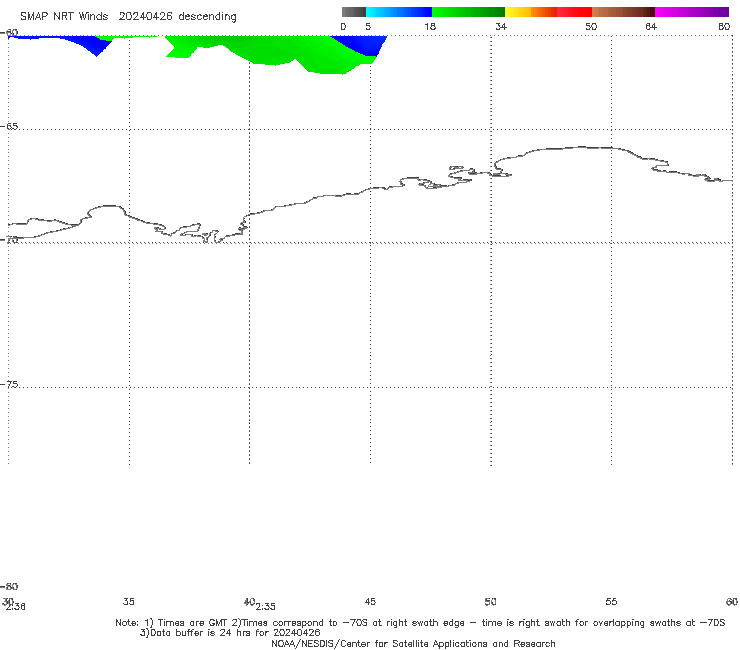
Task: Select the gray segment of the color bar
Action: coord(353,12)
